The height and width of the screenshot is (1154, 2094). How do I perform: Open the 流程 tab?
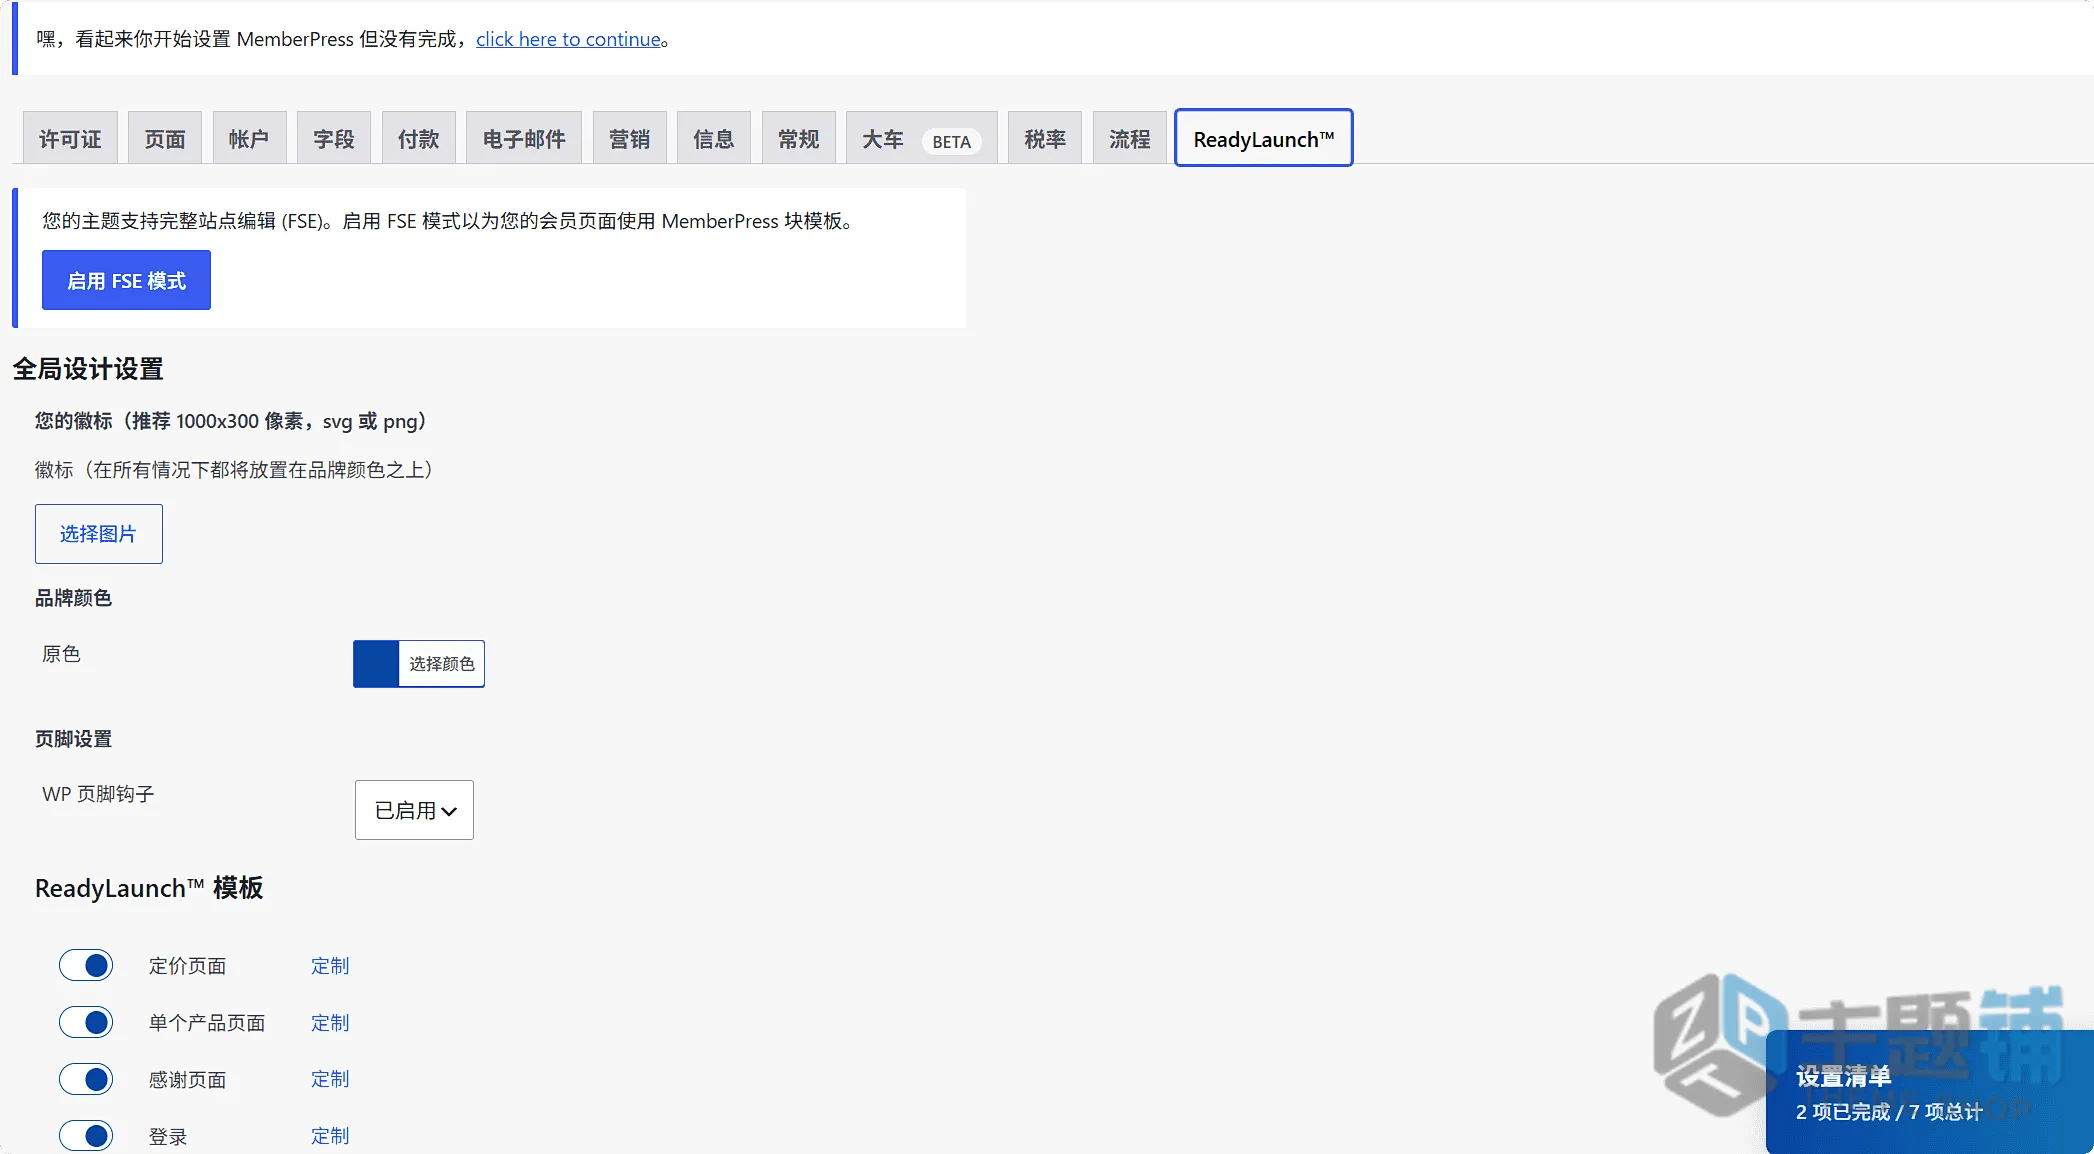1129,138
